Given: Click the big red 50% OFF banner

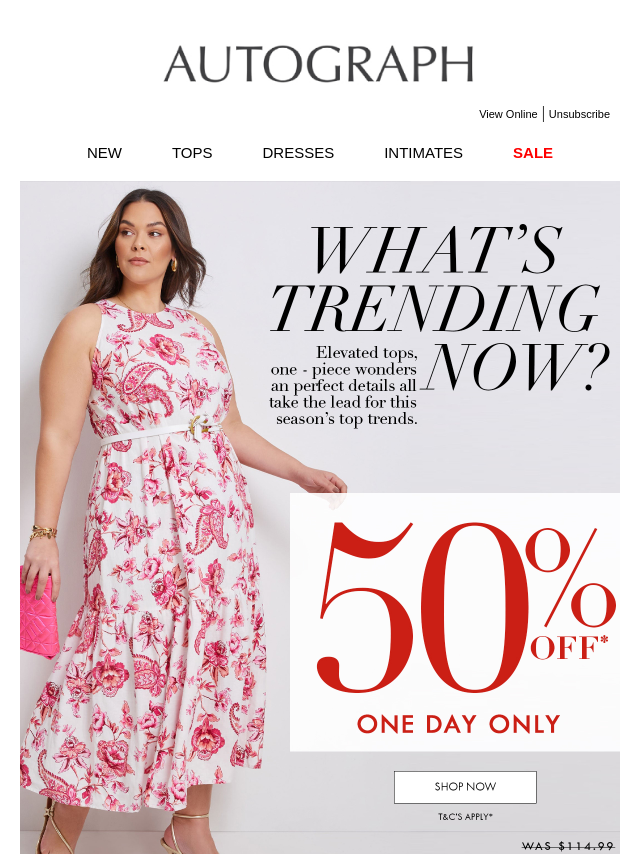Looking at the screenshot, I should coord(466,607).
